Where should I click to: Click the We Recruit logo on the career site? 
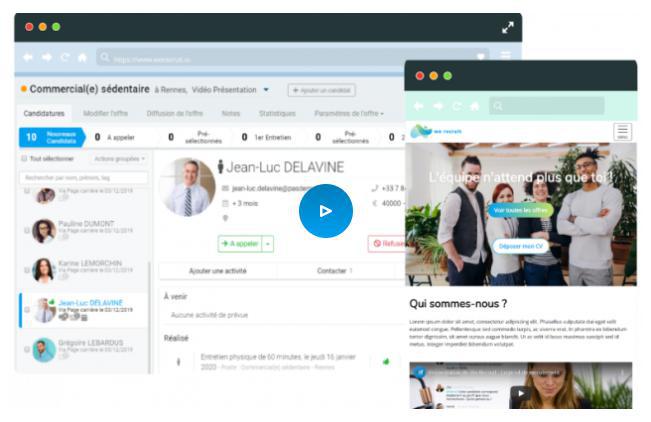[436, 131]
